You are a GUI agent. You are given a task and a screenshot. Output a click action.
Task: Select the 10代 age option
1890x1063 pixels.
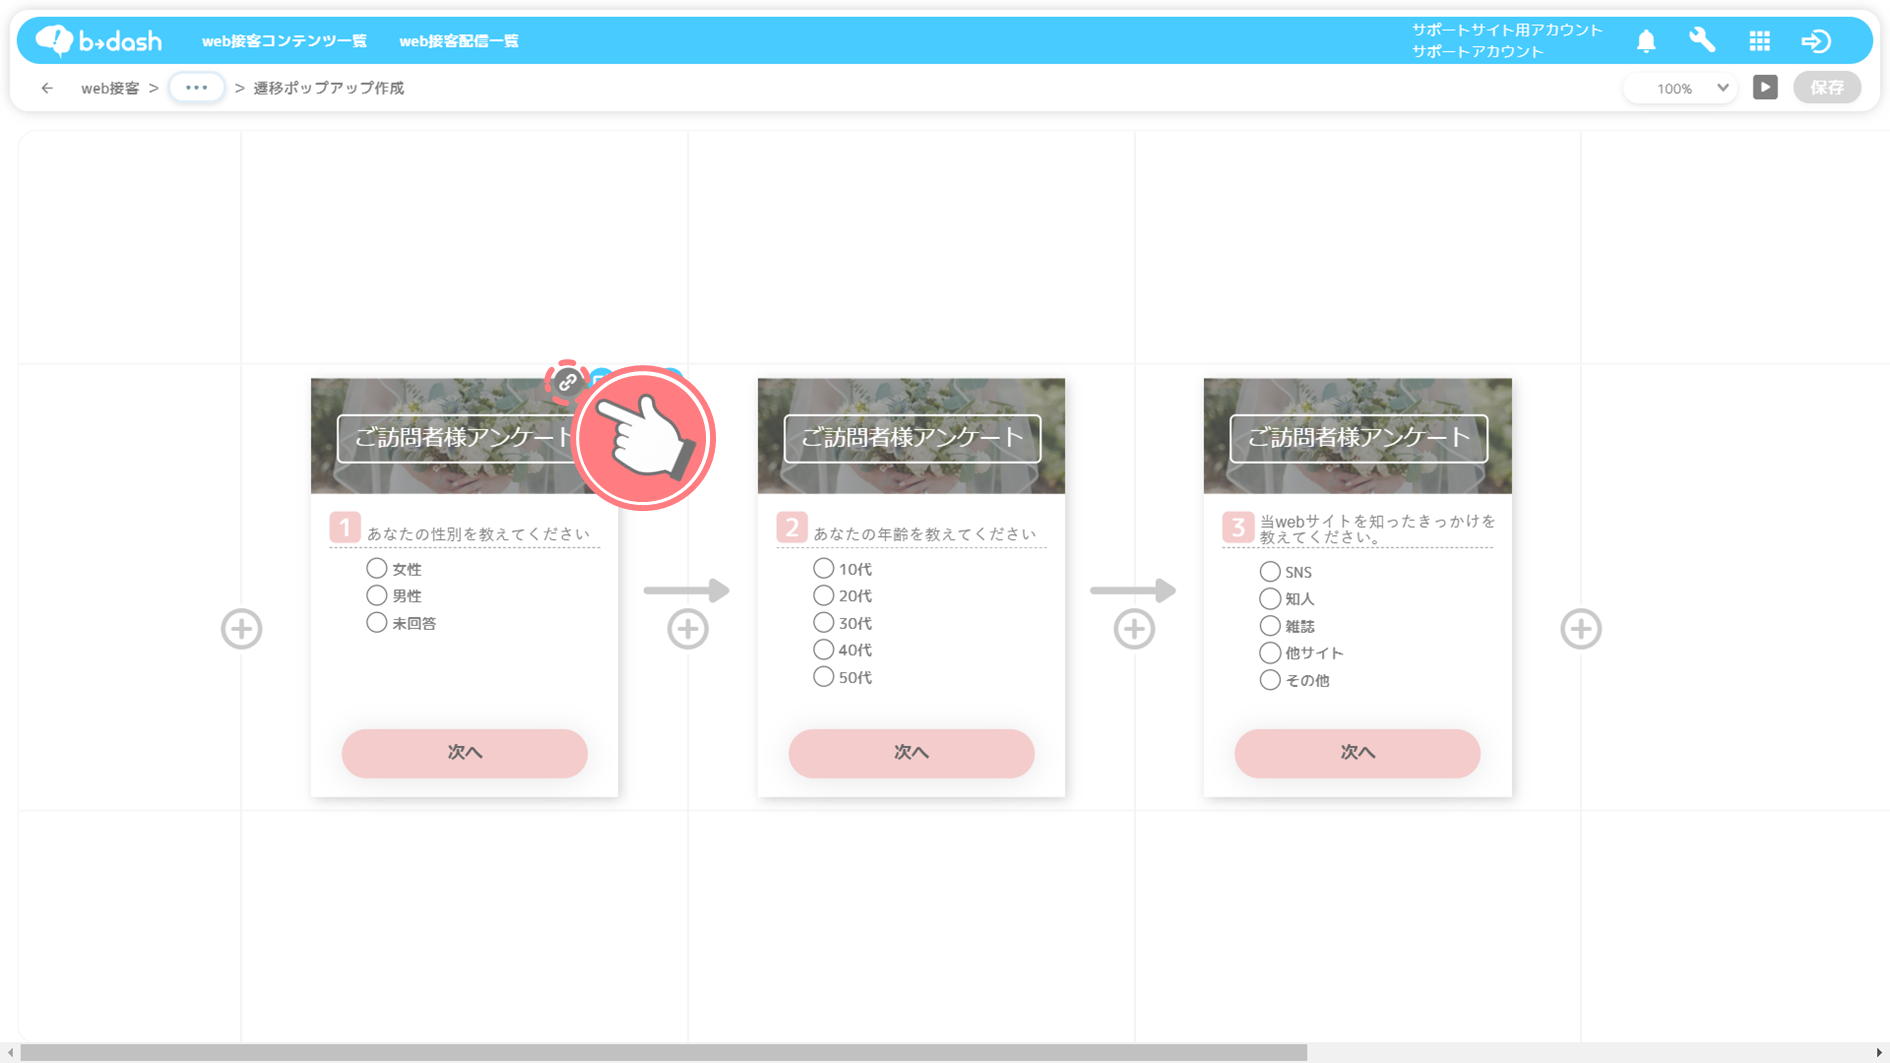click(x=823, y=568)
